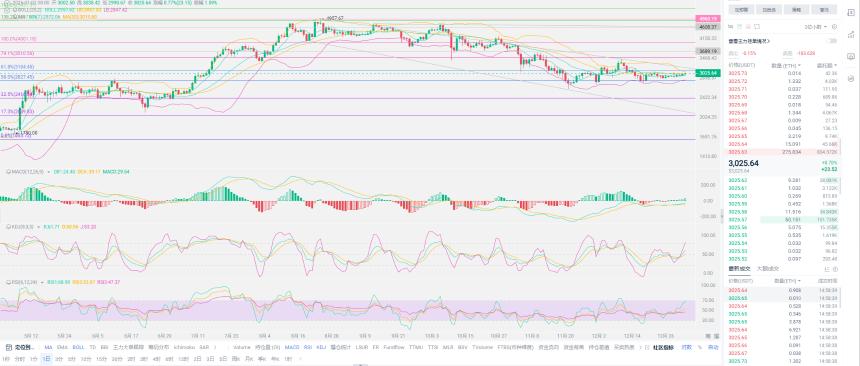
Task: Open the 定位到 locate dropdown
Action: coord(25,347)
